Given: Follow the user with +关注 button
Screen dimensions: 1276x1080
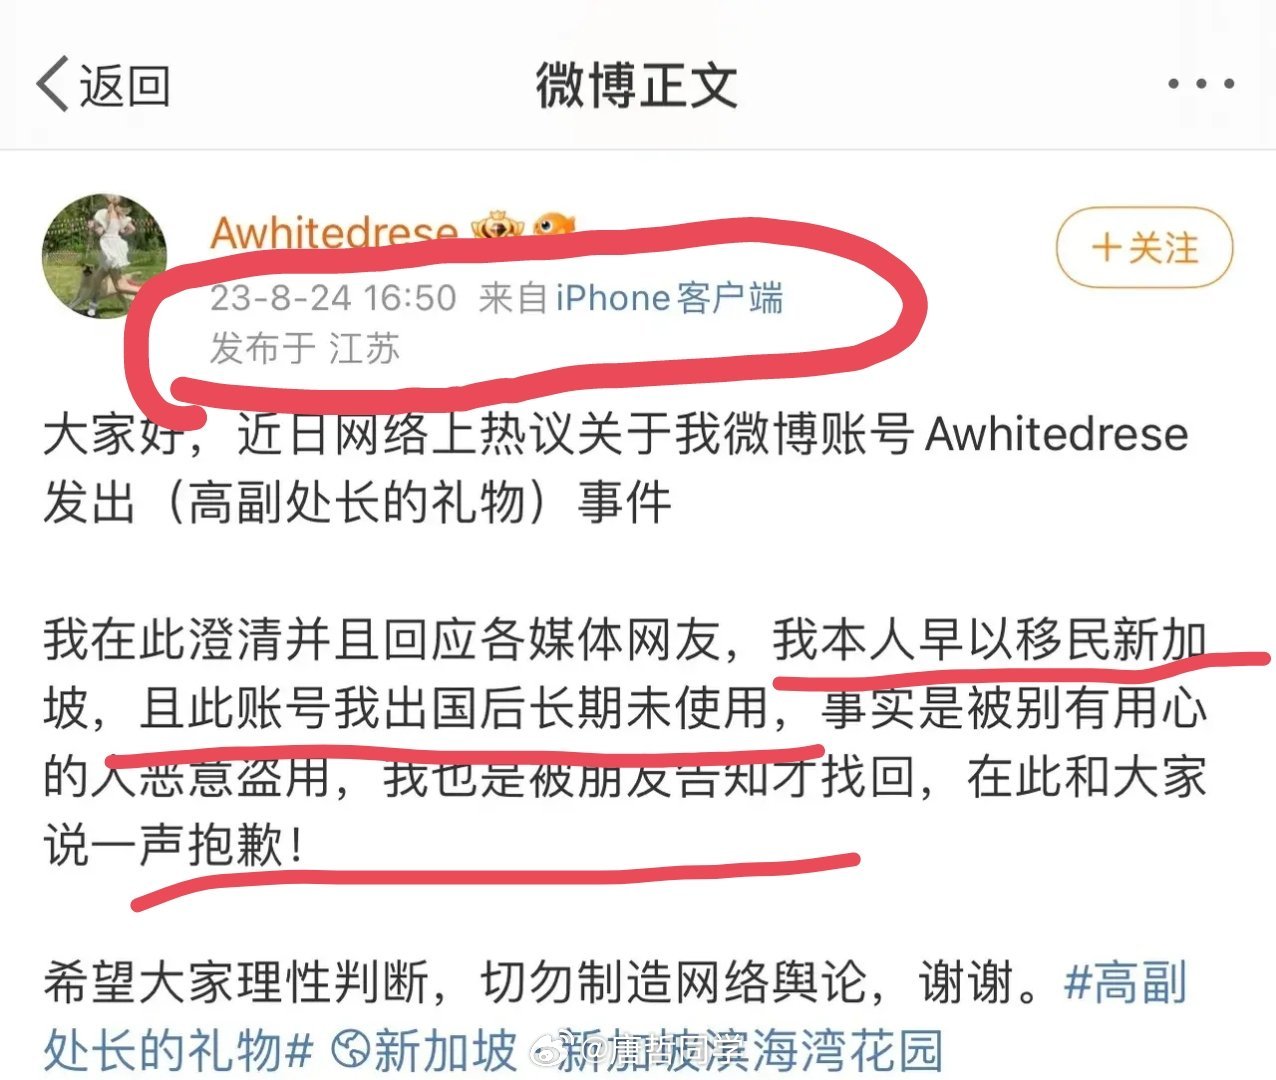Looking at the screenshot, I should click(x=1145, y=248).
